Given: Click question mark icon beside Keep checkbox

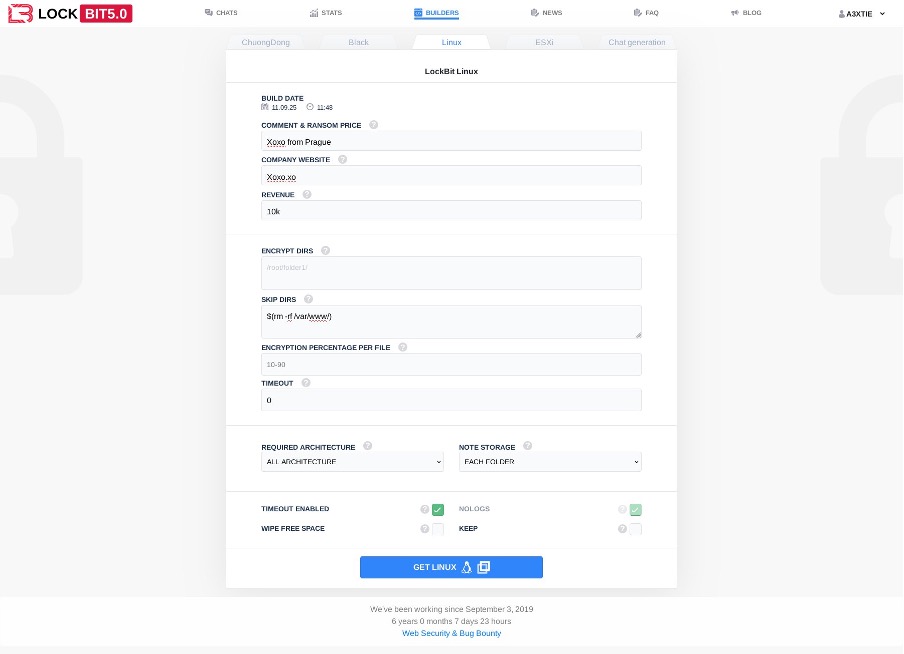Looking at the screenshot, I should click(622, 529).
